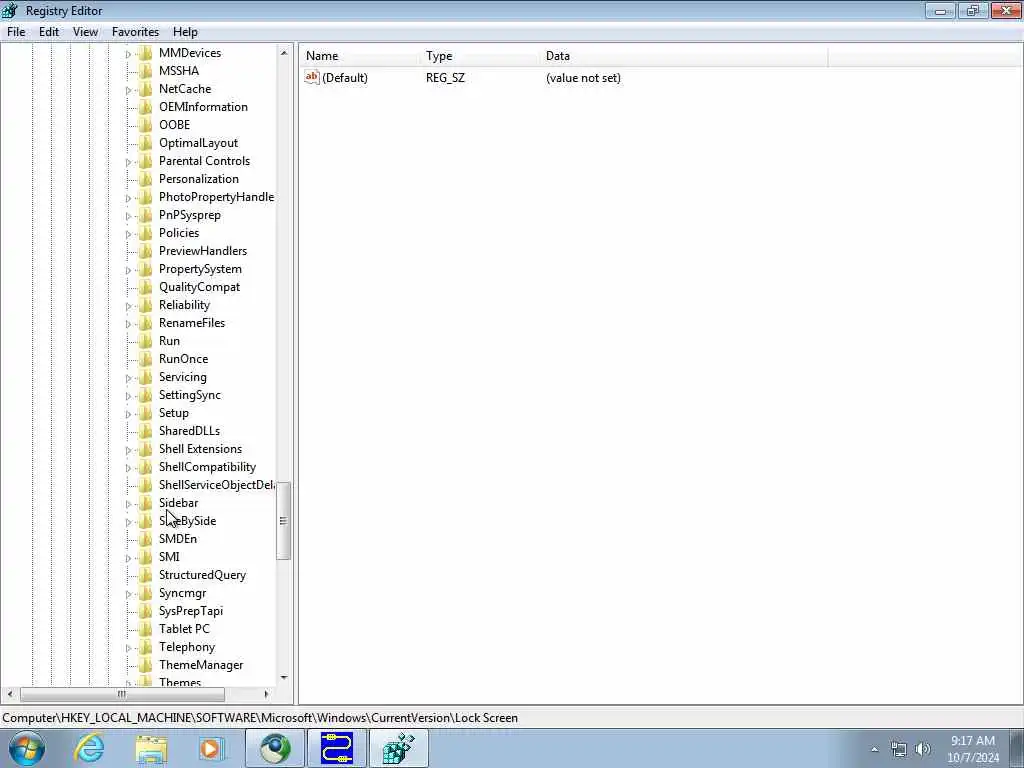
Task: Open the Edit menu
Action: [49, 32]
